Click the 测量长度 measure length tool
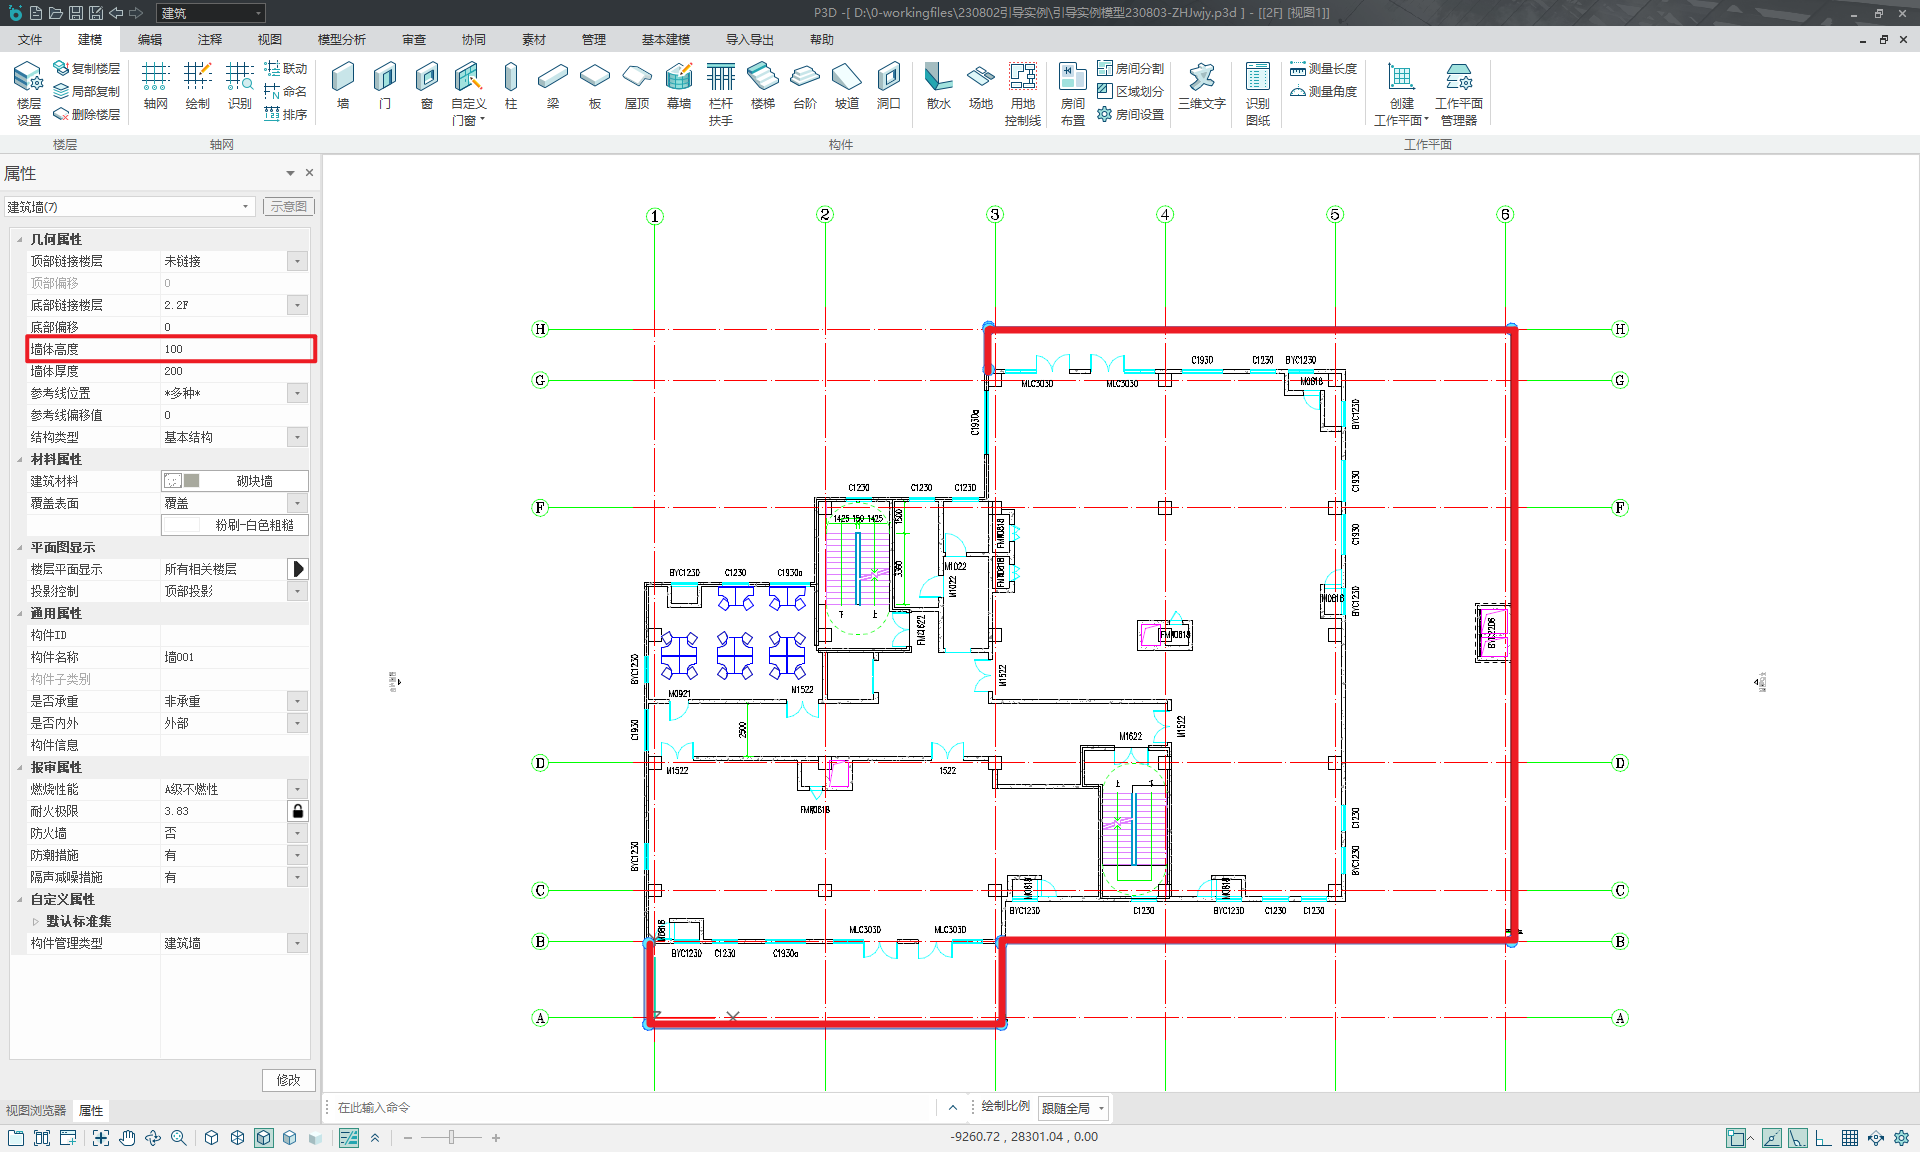 point(1323,69)
